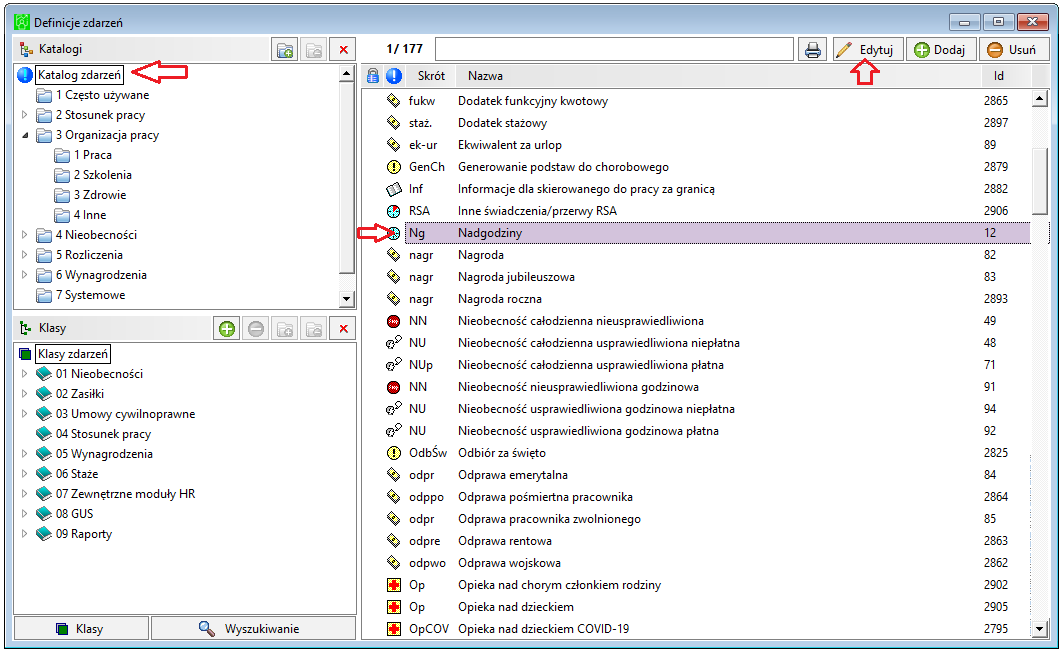Expand the 02 Zasiłki class node
Image resolution: width=1061 pixels, height=653 pixels.
click(25, 394)
